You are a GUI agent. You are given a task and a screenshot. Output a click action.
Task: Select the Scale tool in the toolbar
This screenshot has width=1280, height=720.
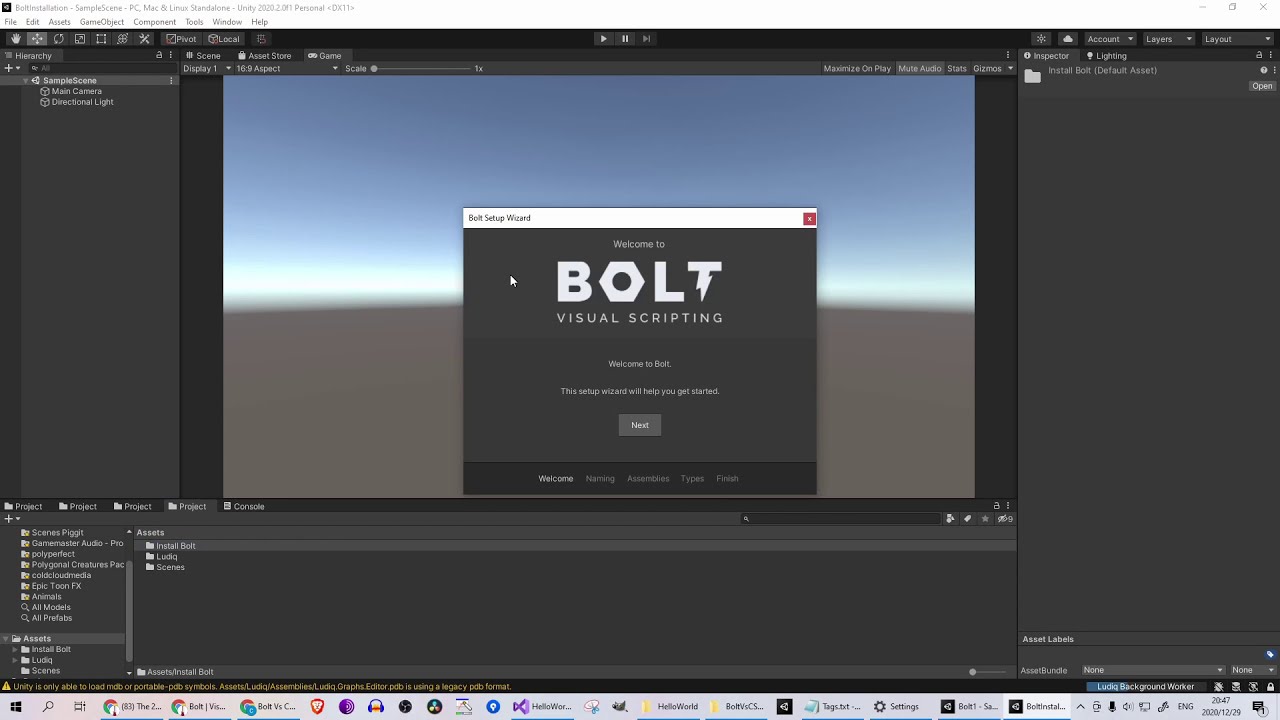click(80, 39)
